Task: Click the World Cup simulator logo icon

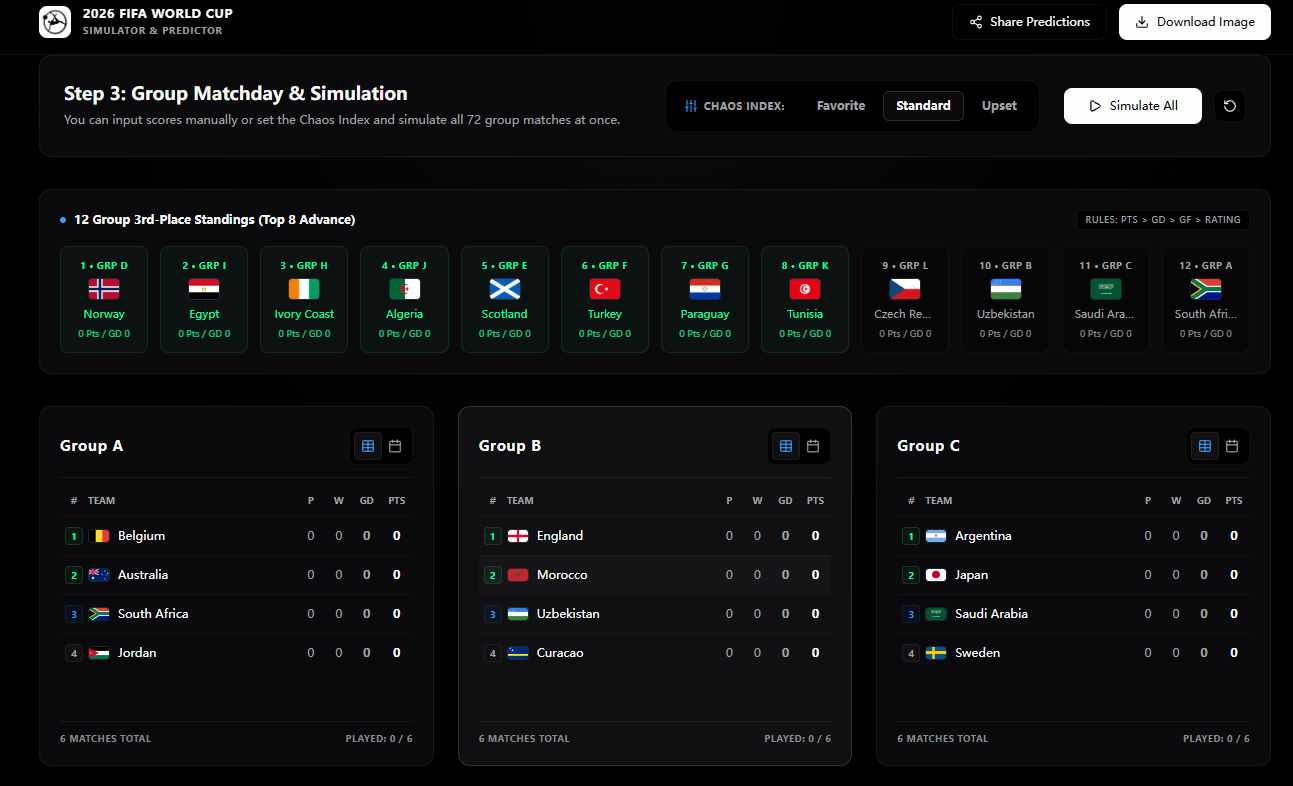Action: [x=55, y=22]
